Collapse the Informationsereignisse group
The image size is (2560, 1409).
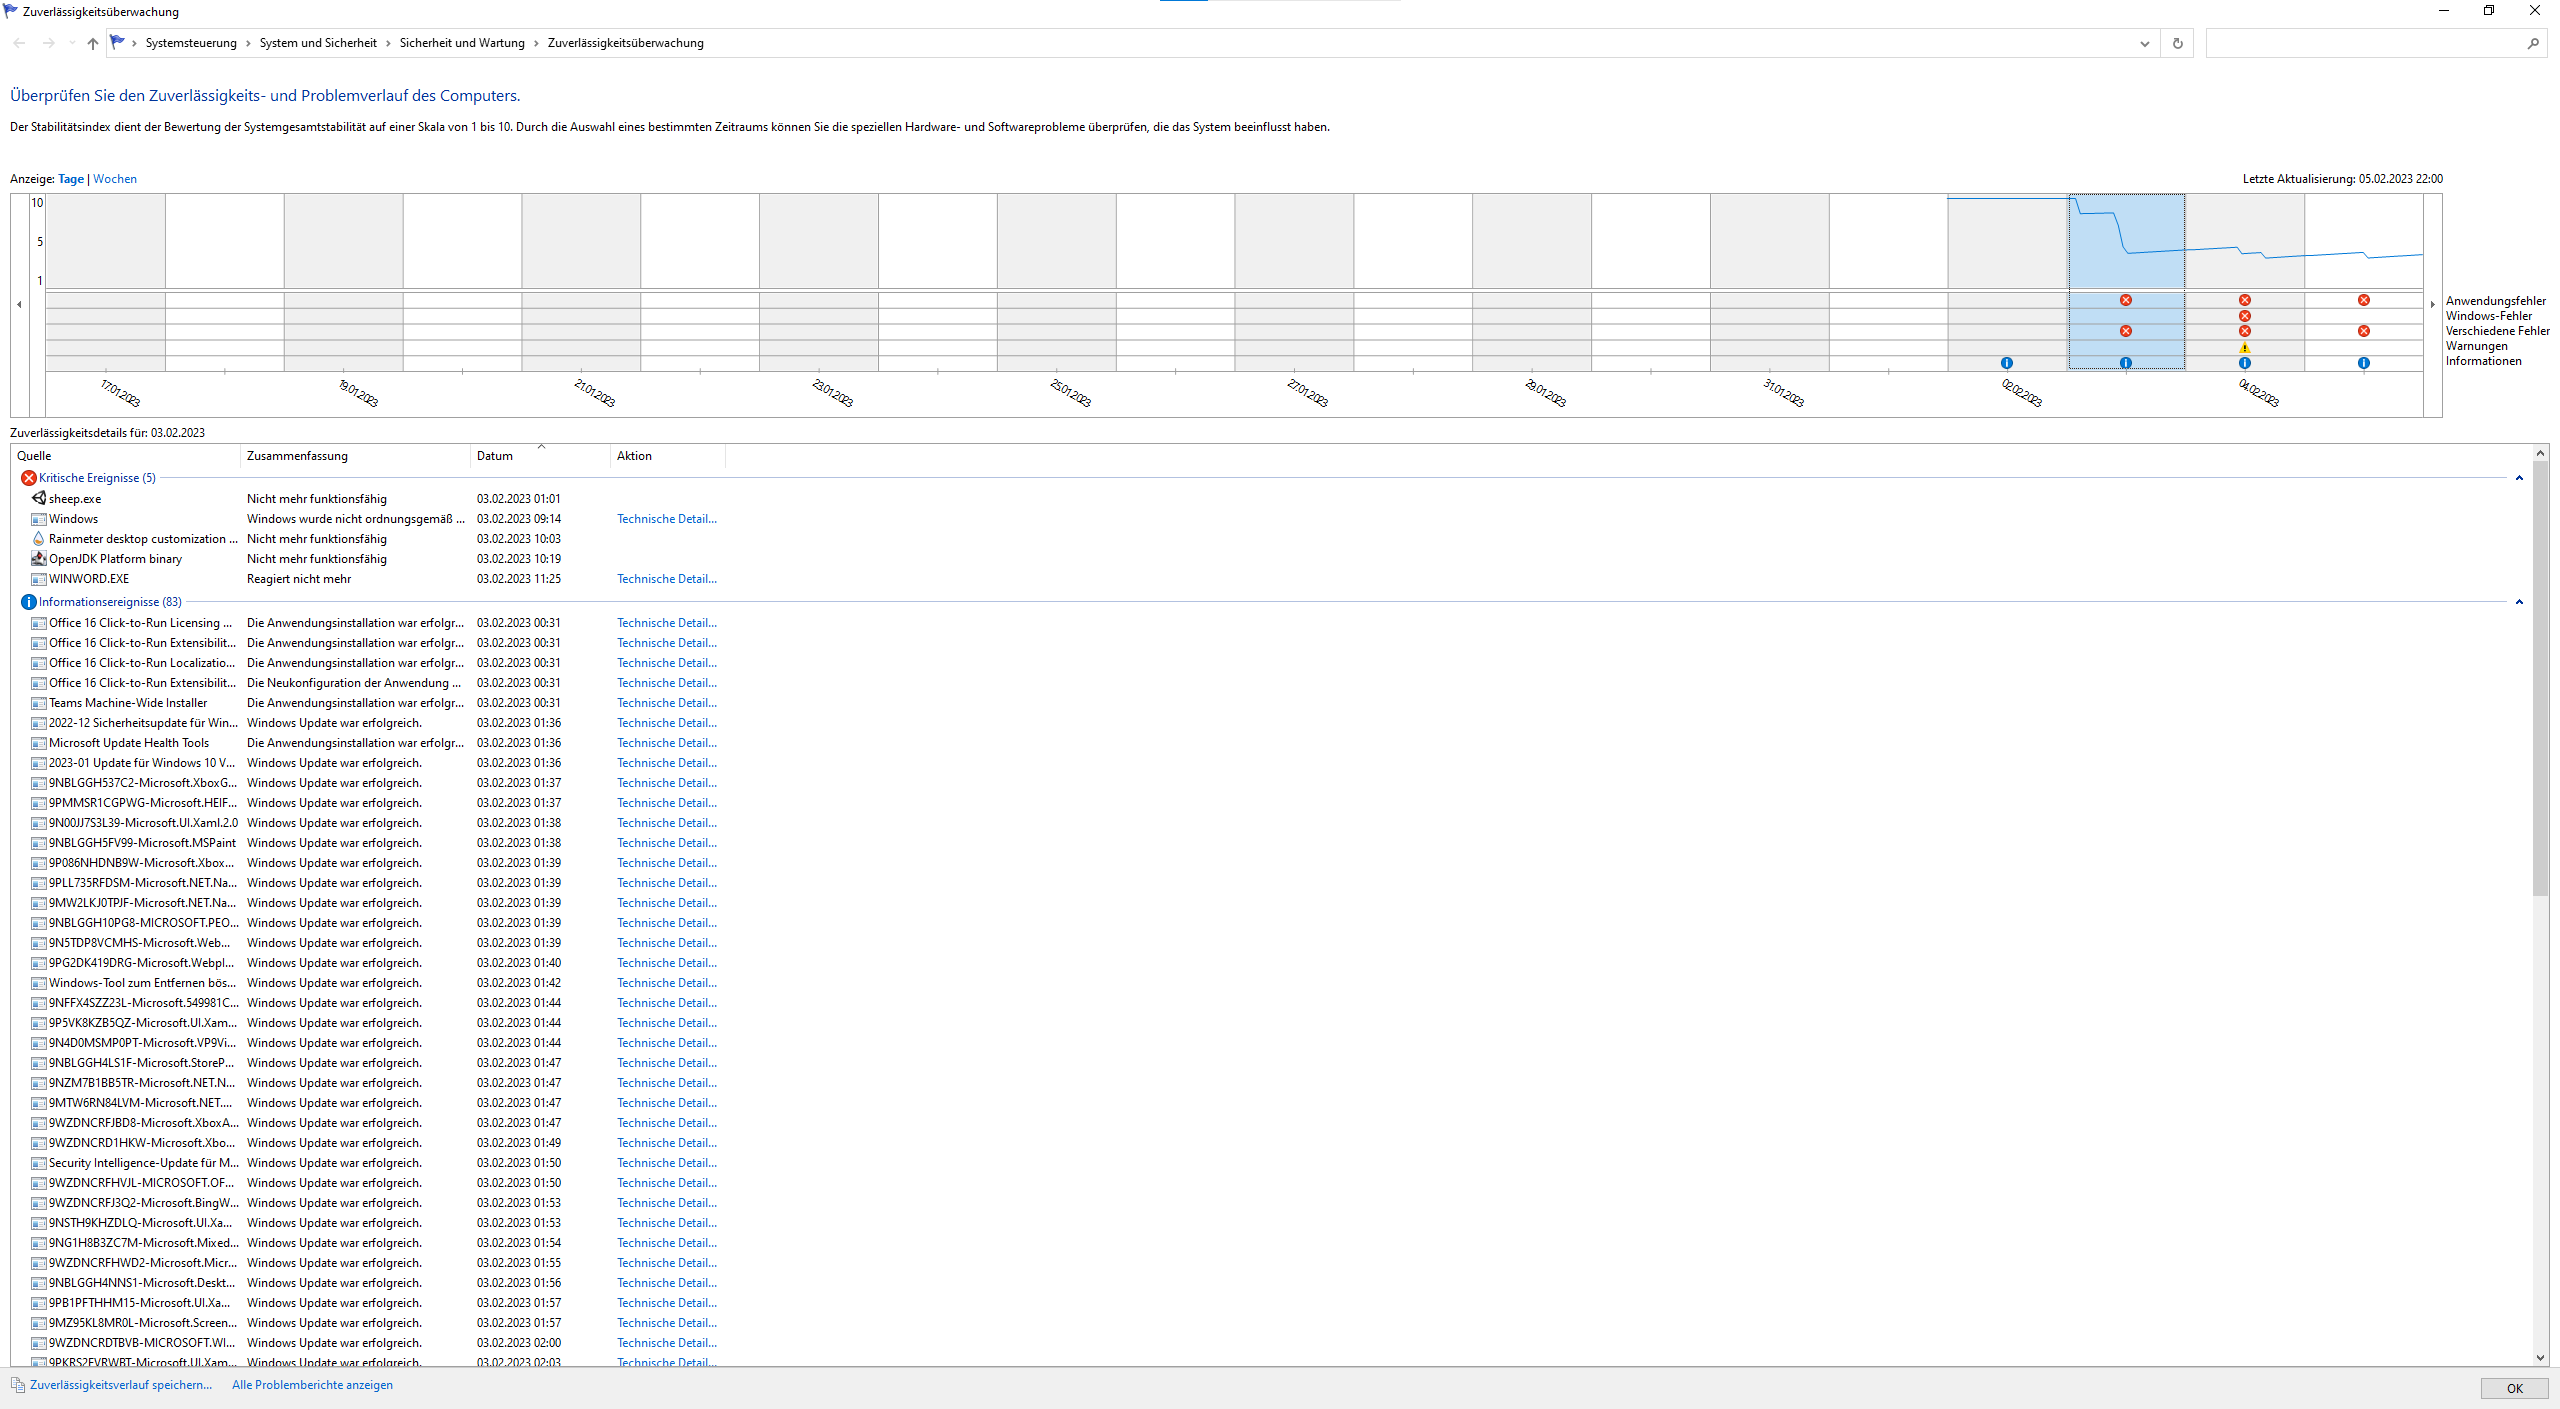coord(2519,602)
